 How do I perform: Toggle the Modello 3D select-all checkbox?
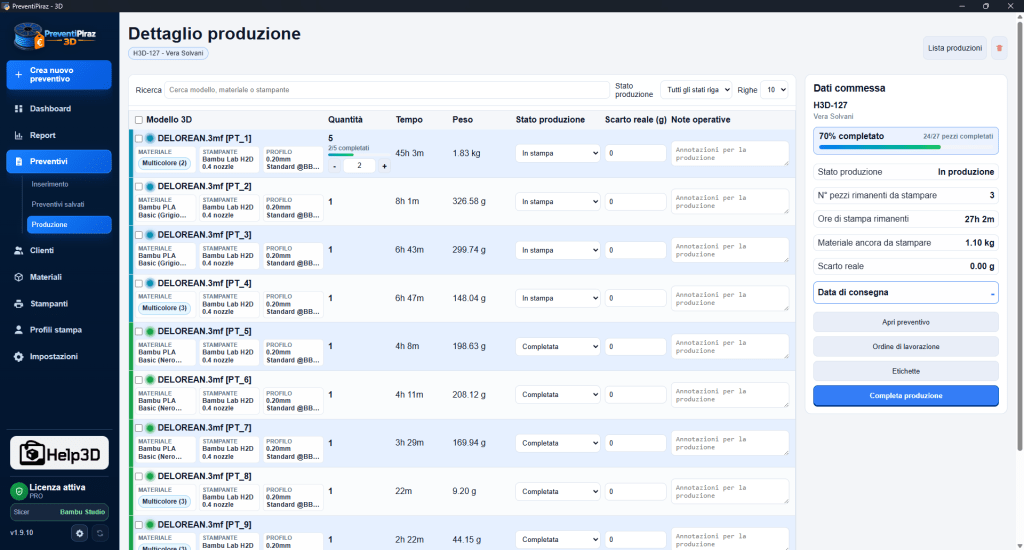pyautogui.click(x=138, y=120)
